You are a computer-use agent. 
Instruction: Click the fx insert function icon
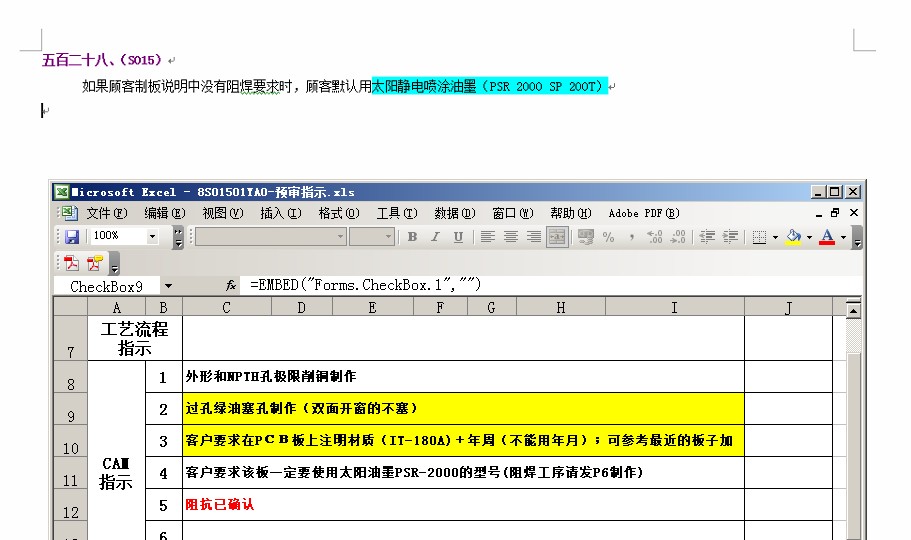(x=231, y=285)
